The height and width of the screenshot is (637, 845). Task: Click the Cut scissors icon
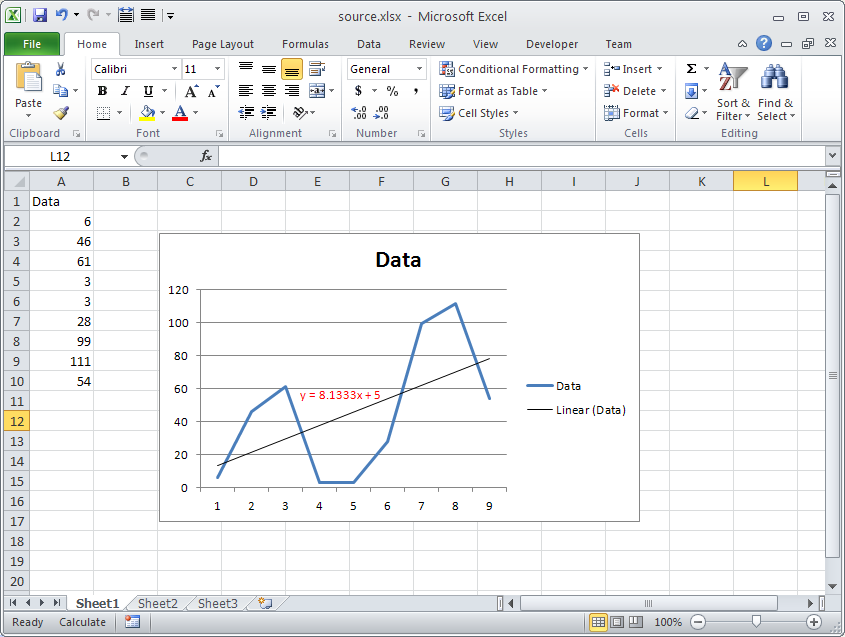point(61,69)
